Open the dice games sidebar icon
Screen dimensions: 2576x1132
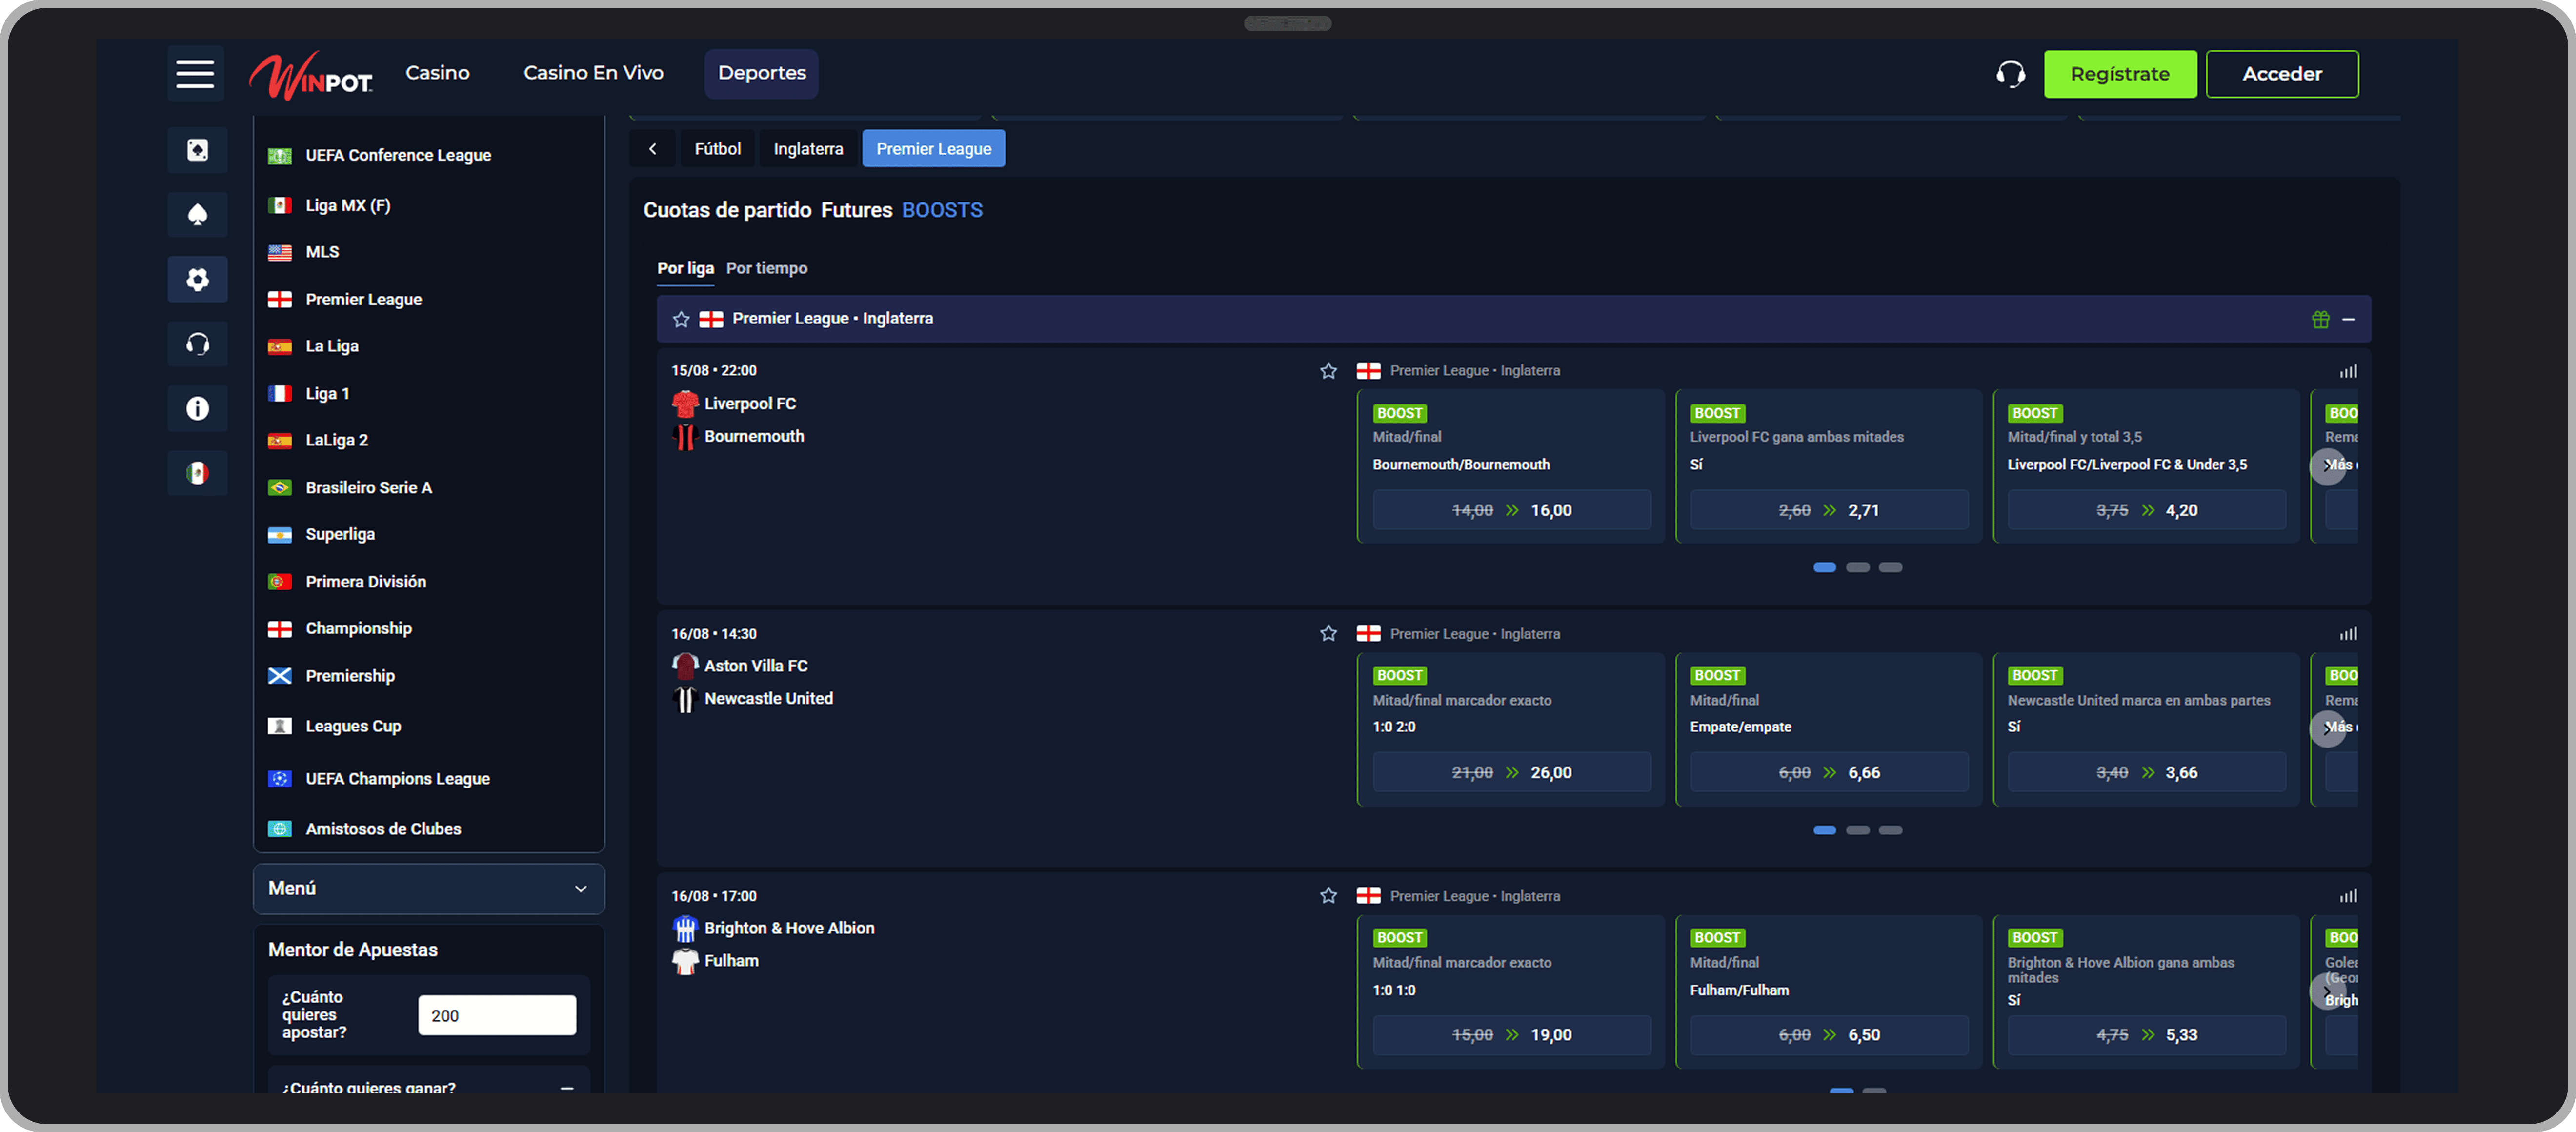tap(197, 150)
